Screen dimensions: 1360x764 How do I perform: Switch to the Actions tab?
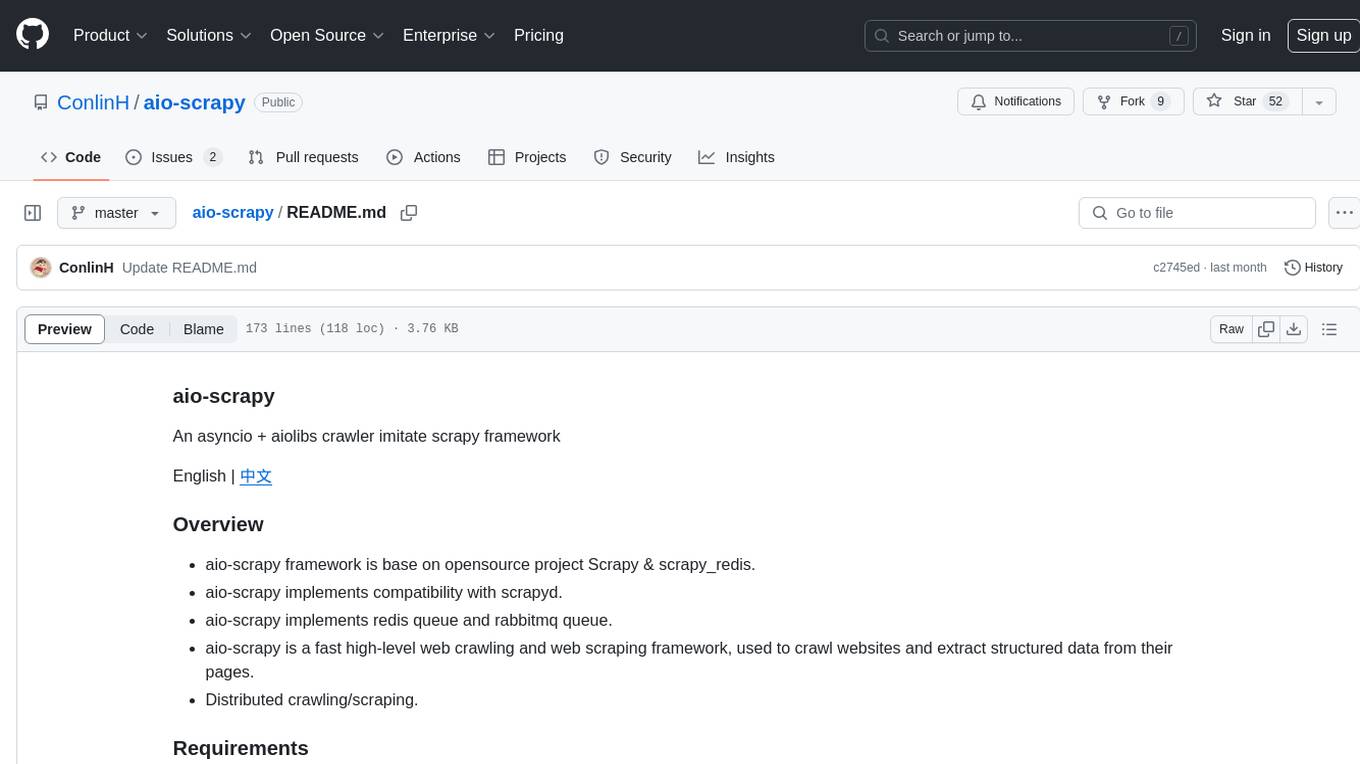coord(423,157)
